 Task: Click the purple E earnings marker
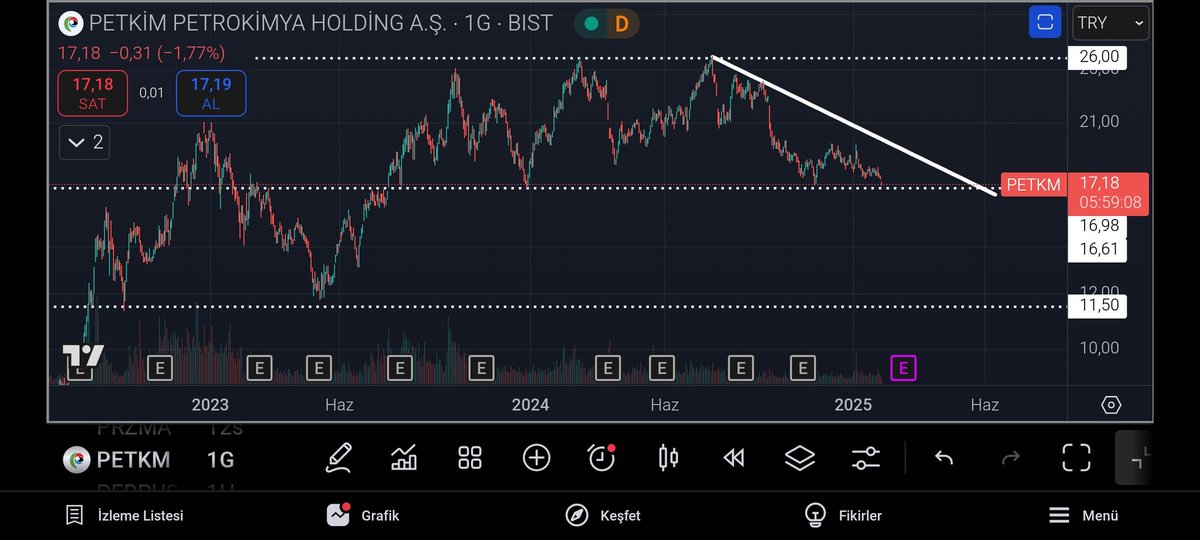(x=904, y=368)
